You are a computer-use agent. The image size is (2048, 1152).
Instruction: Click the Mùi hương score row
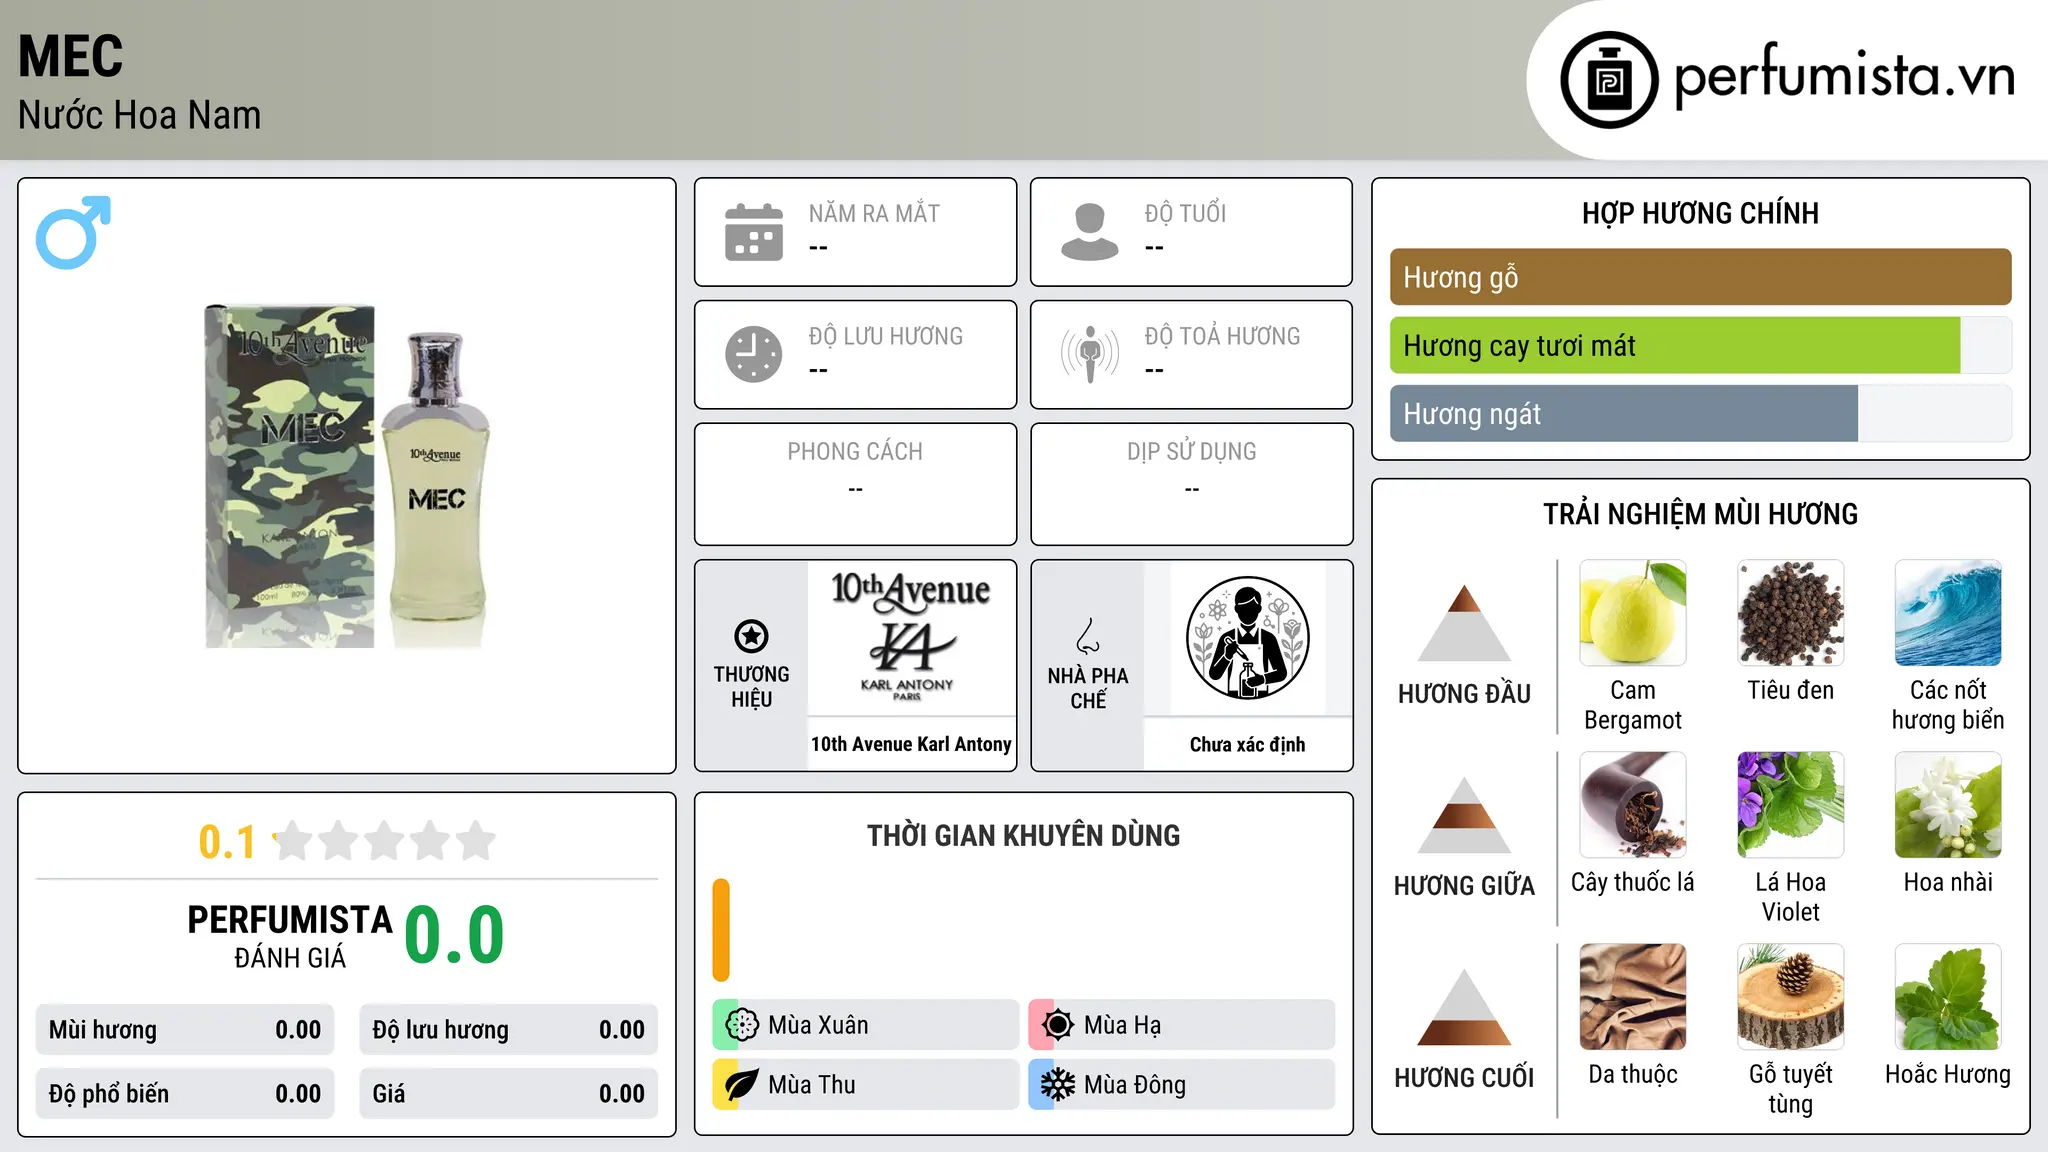pyautogui.click(x=185, y=1030)
